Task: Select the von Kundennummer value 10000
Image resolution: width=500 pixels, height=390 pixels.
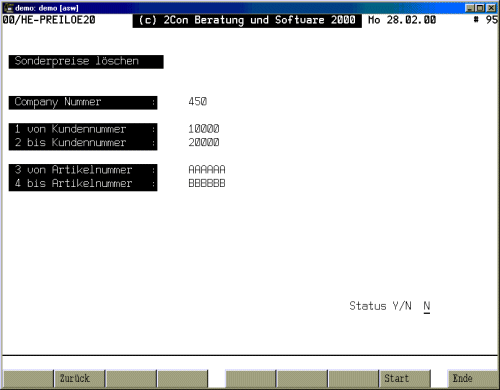Action: 204,129
